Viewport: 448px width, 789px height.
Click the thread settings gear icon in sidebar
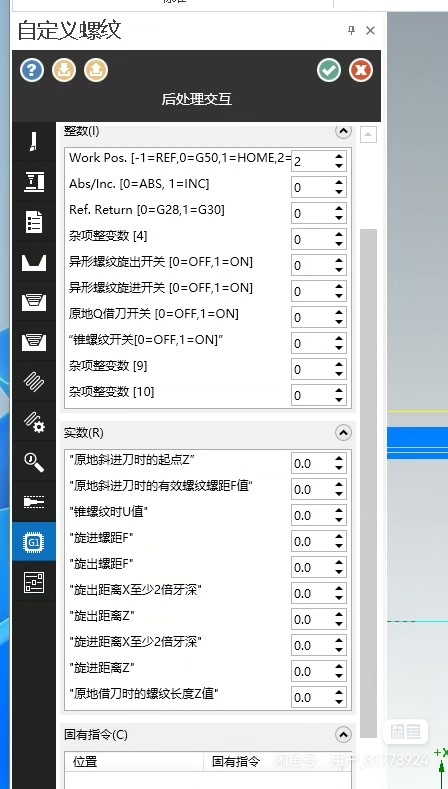pos(34,422)
